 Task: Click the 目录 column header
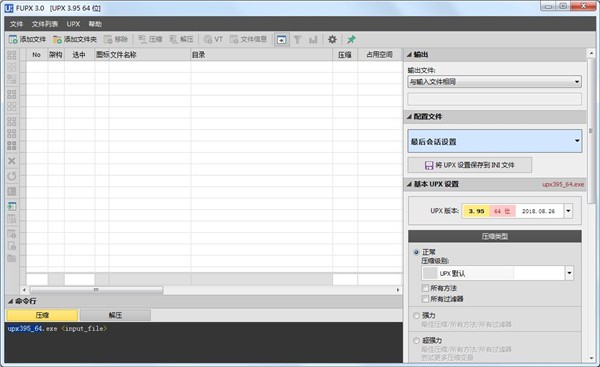[262, 55]
